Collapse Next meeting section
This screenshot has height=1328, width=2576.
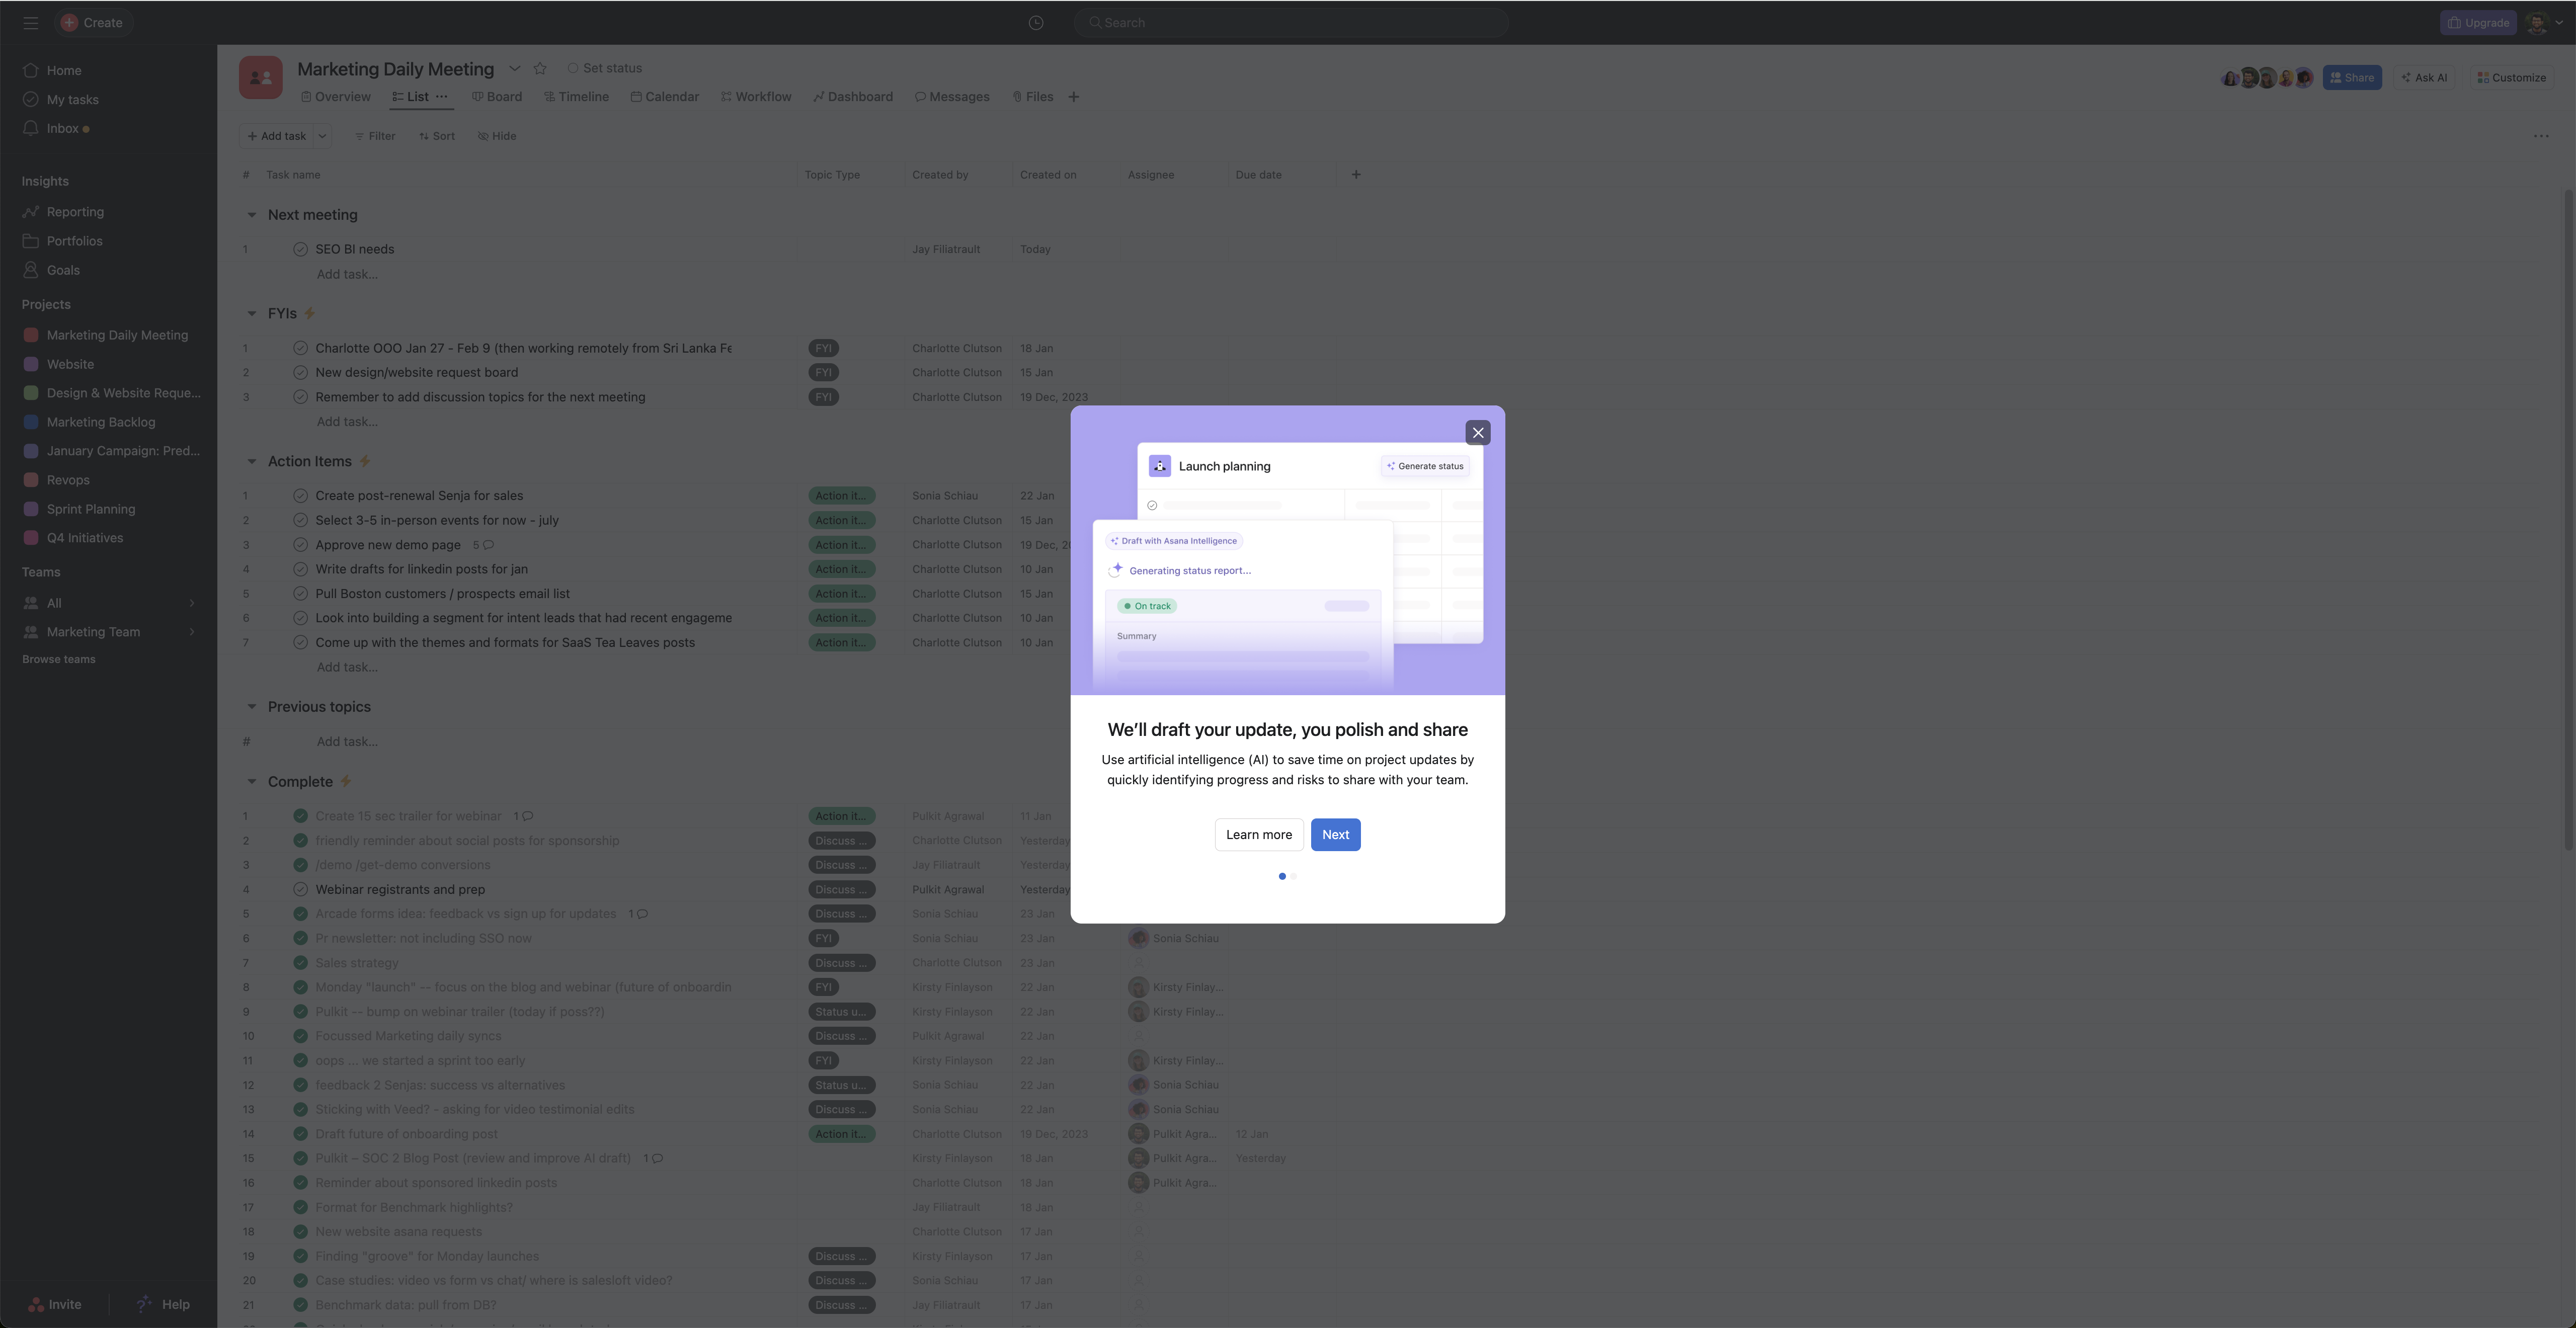[251, 215]
